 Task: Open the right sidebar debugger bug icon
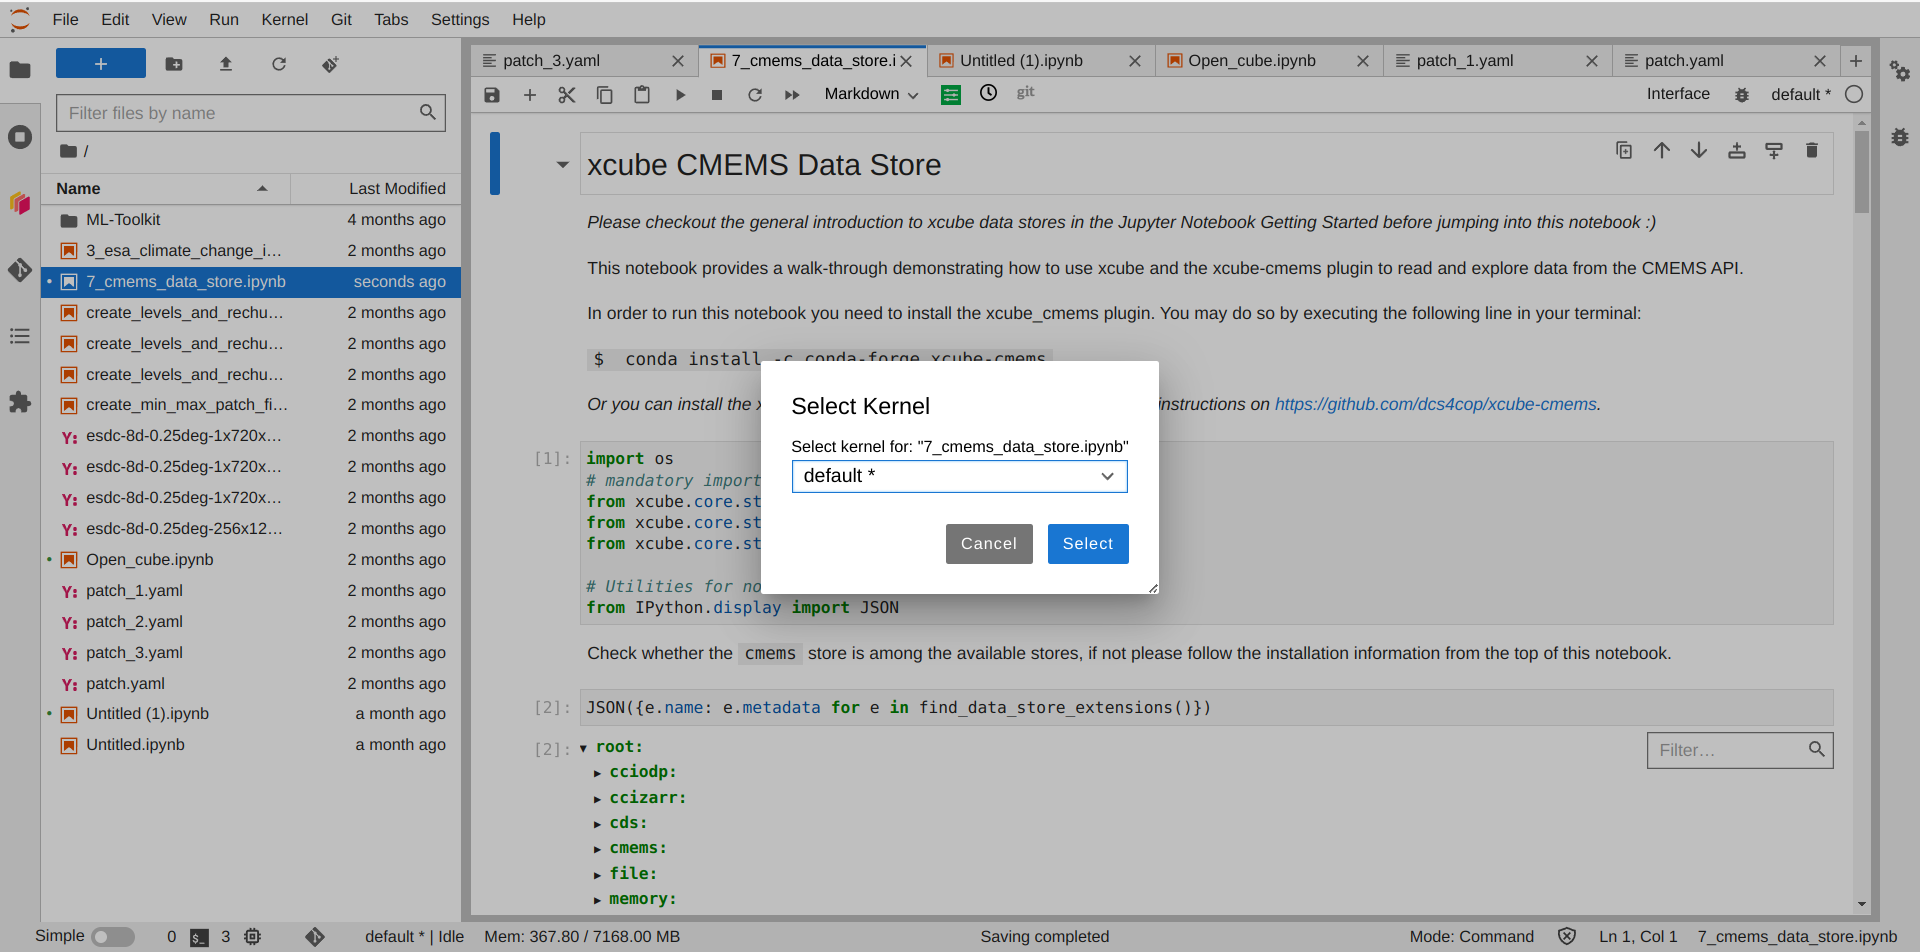point(1900,137)
